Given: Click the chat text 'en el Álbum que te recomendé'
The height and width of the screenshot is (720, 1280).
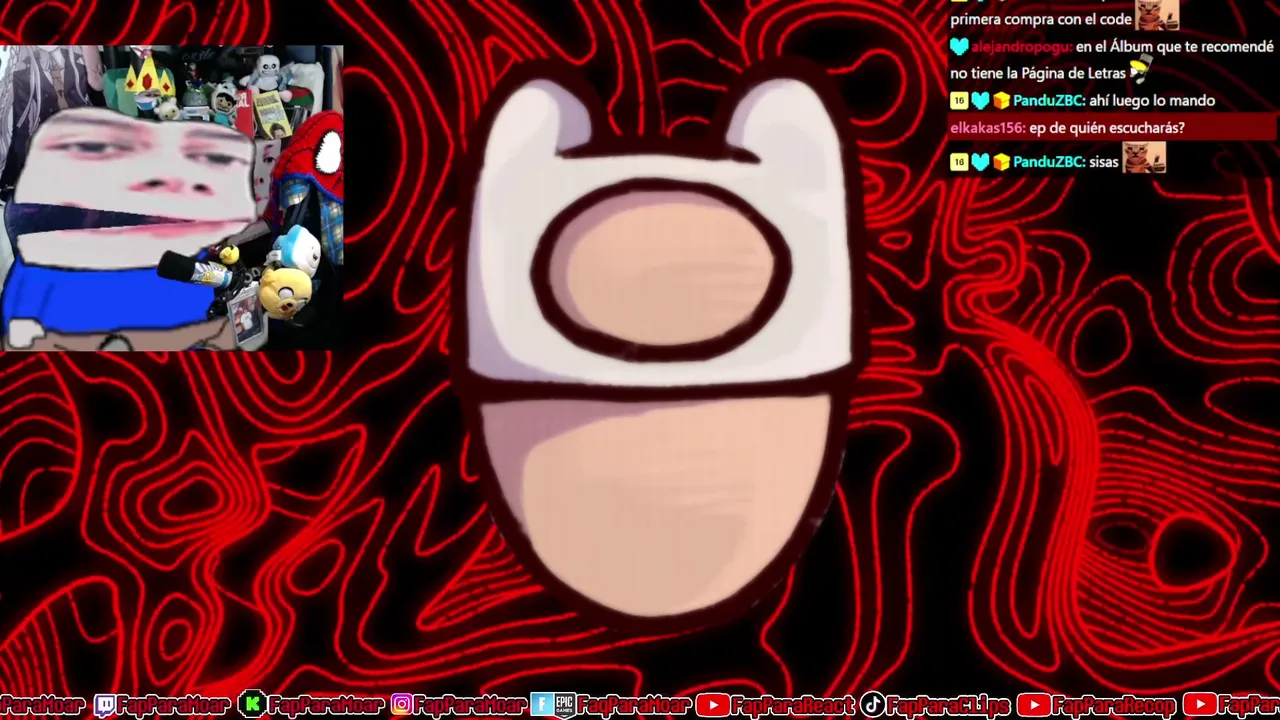Looking at the screenshot, I should 1175,47.
